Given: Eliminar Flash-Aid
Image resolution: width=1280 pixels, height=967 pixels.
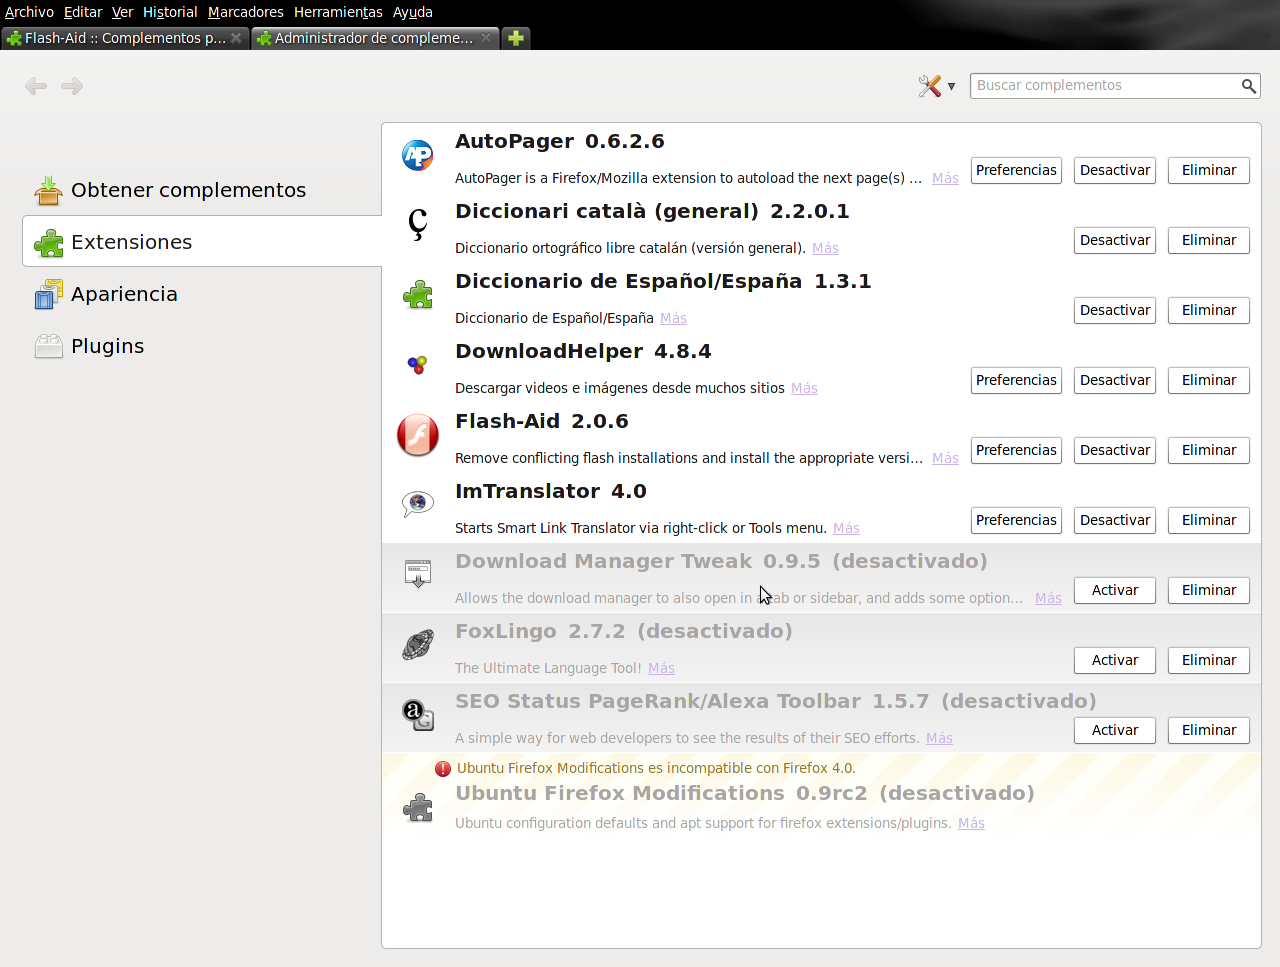Looking at the screenshot, I should (x=1209, y=450).
